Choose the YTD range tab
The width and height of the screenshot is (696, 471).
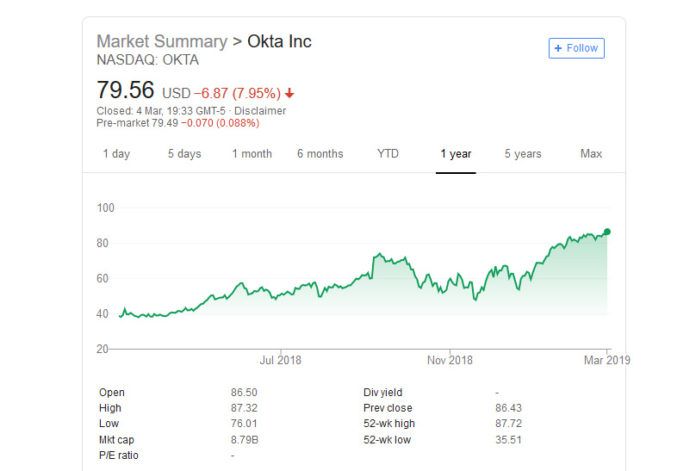pos(388,154)
